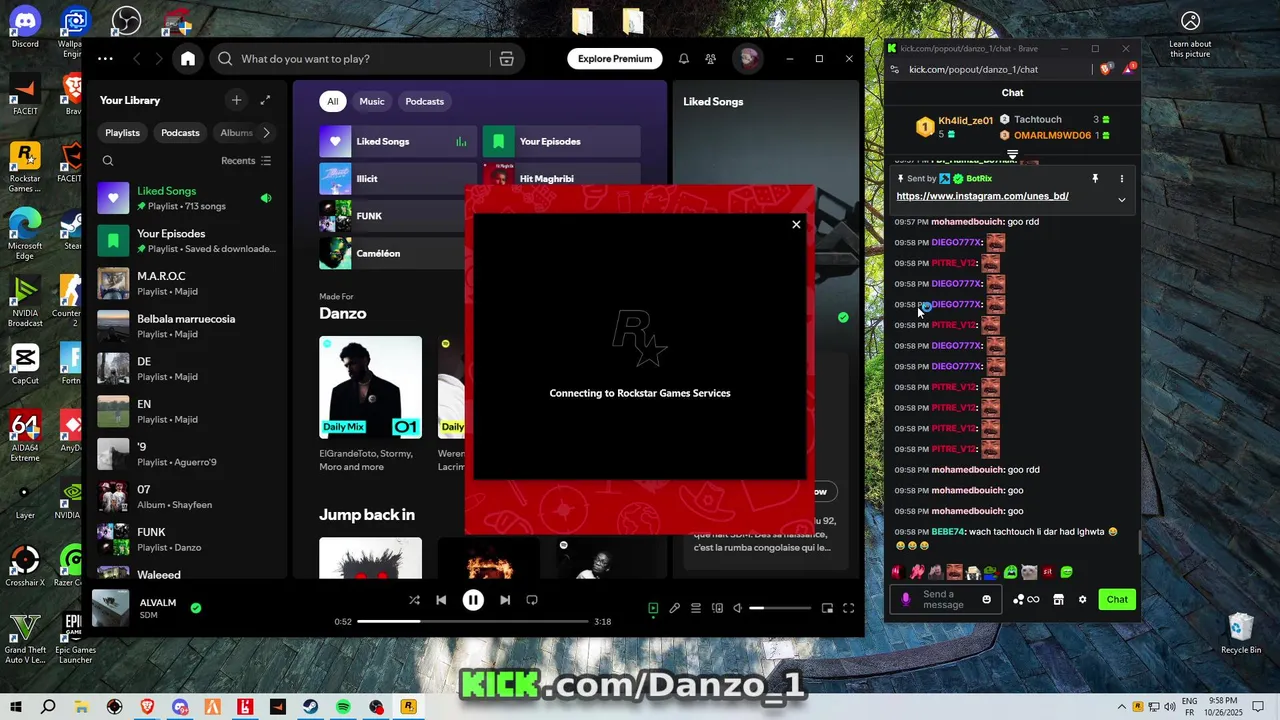Open Spotify browse icon in search bar
1280x720 pixels.
[506, 59]
